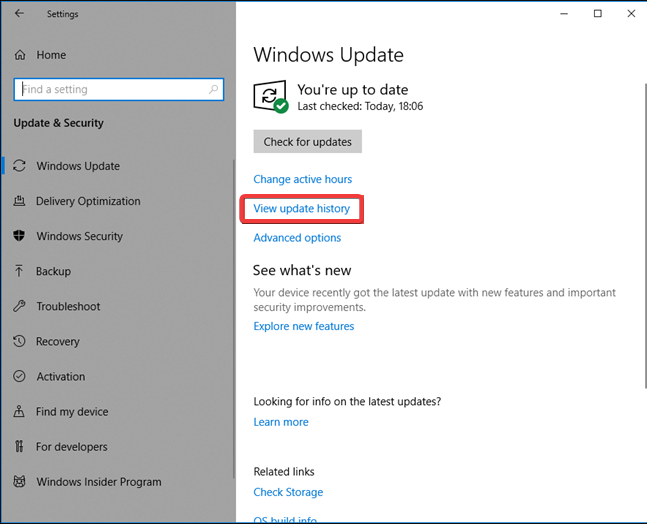The image size is (647, 524).
Task: Click the update status icon with green check
Action: pyautogui.click(x=271, y=97)
